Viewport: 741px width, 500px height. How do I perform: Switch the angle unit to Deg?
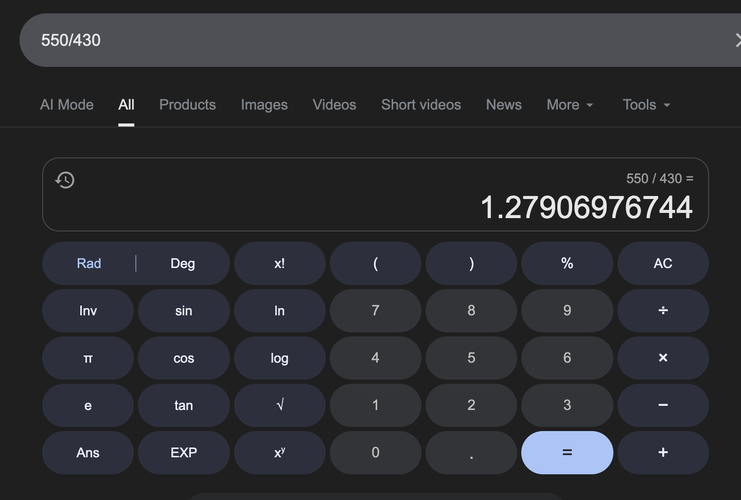coord(183,264)
